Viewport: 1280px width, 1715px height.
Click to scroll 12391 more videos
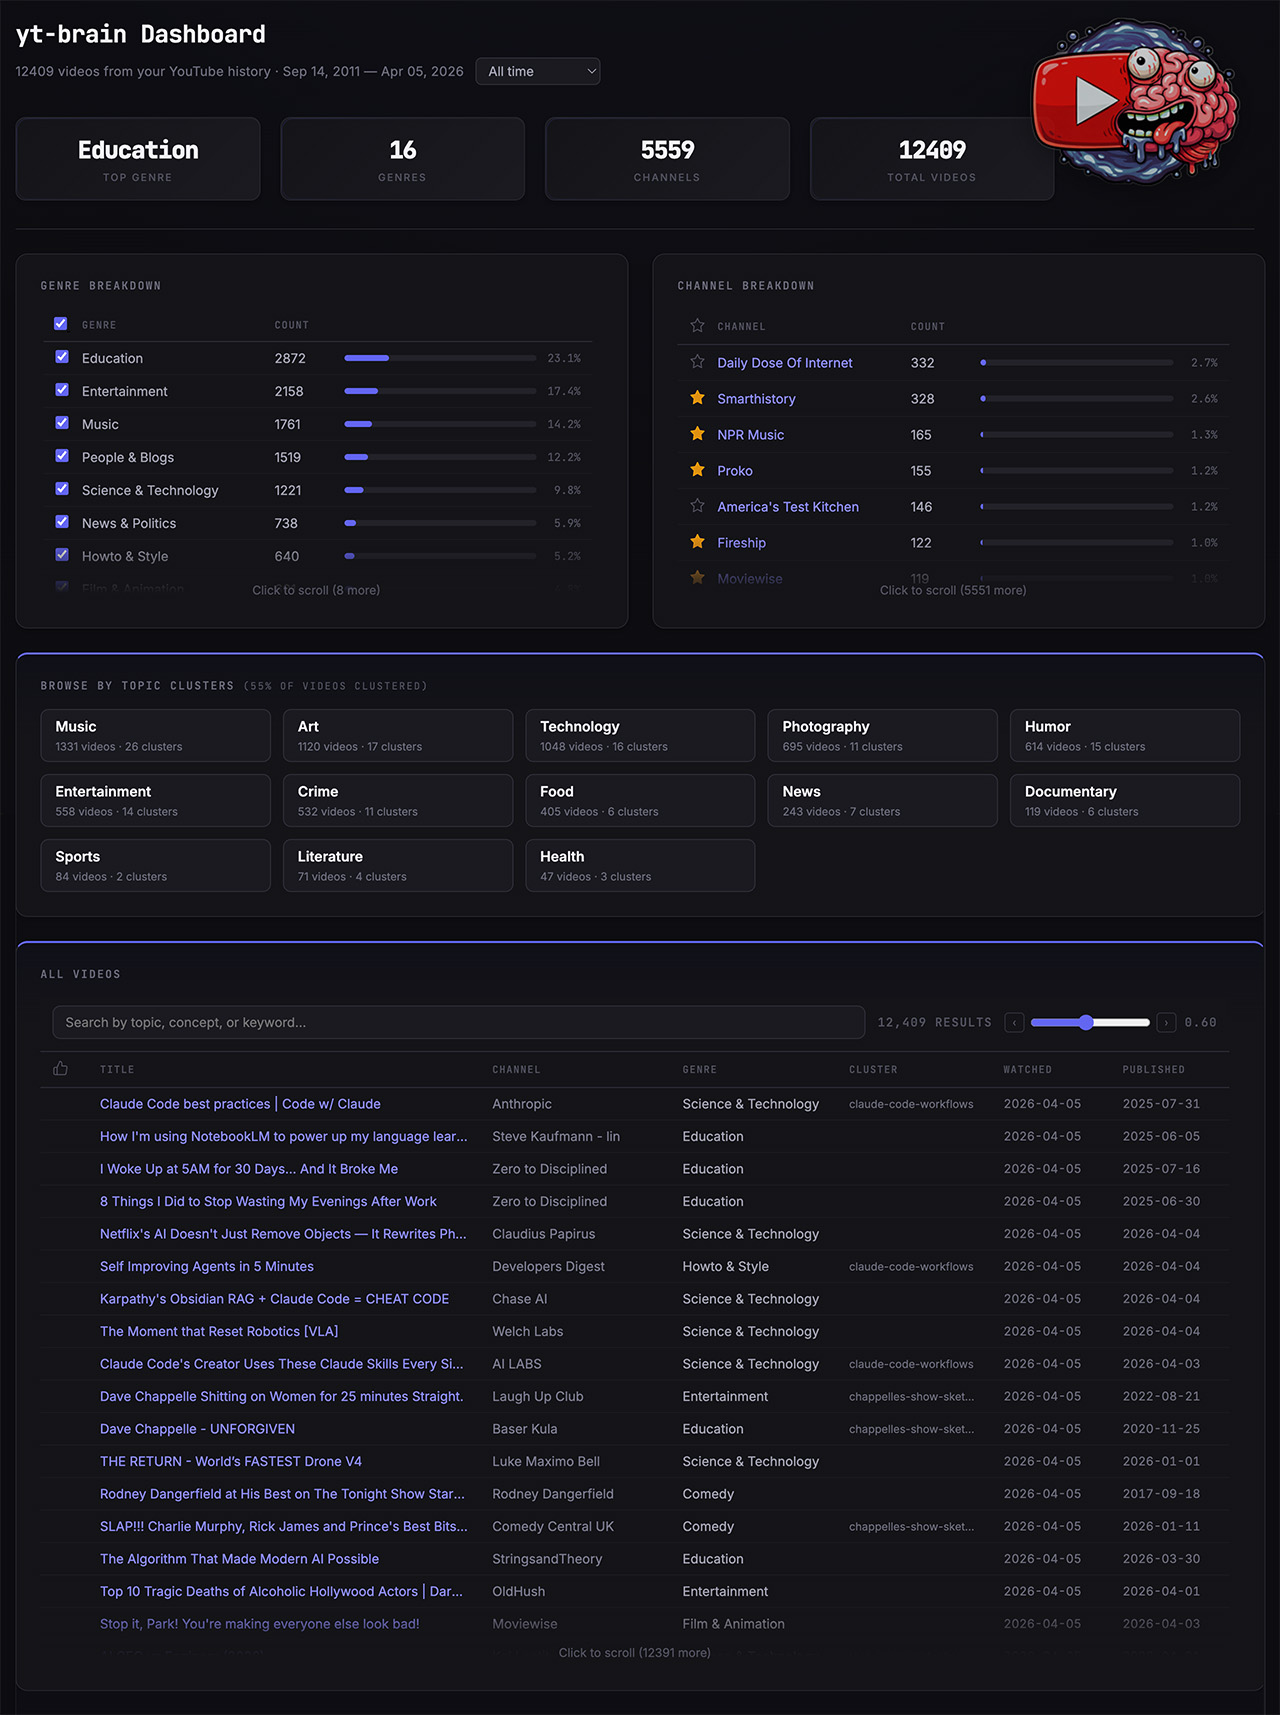pyautogui.click(x=635, y=1652)
